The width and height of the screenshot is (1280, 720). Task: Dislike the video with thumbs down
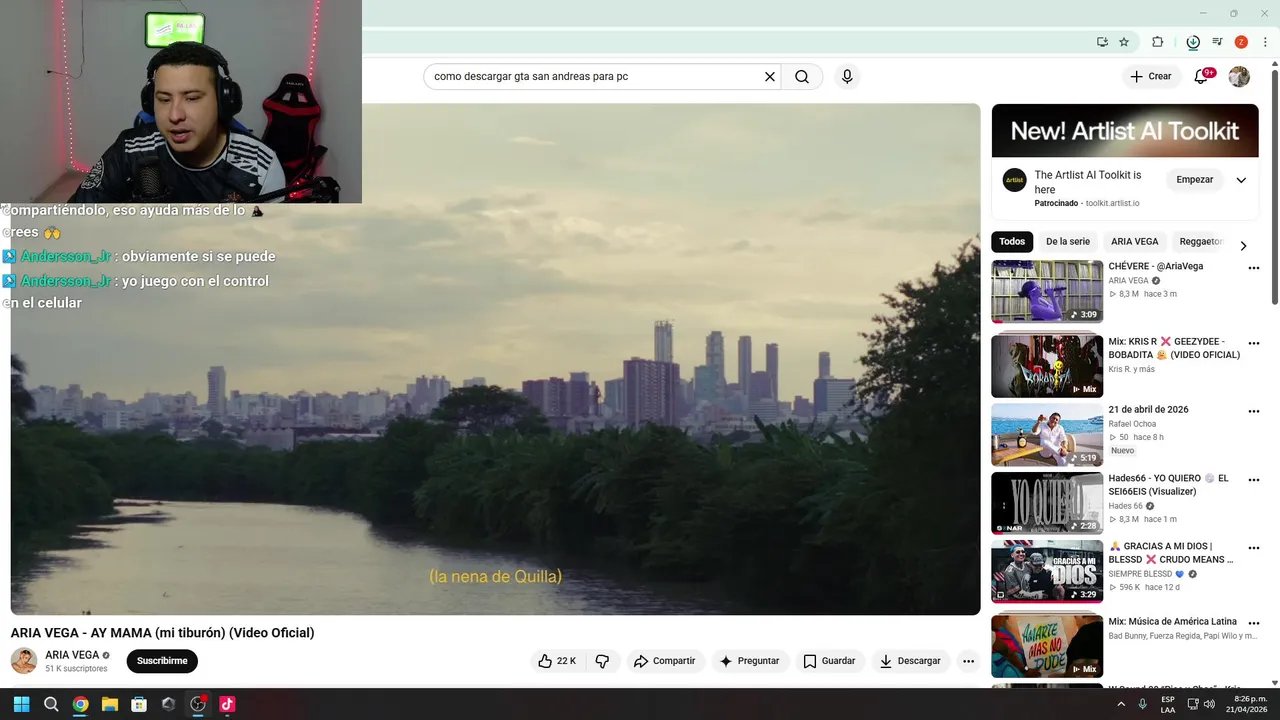point(602,661)
